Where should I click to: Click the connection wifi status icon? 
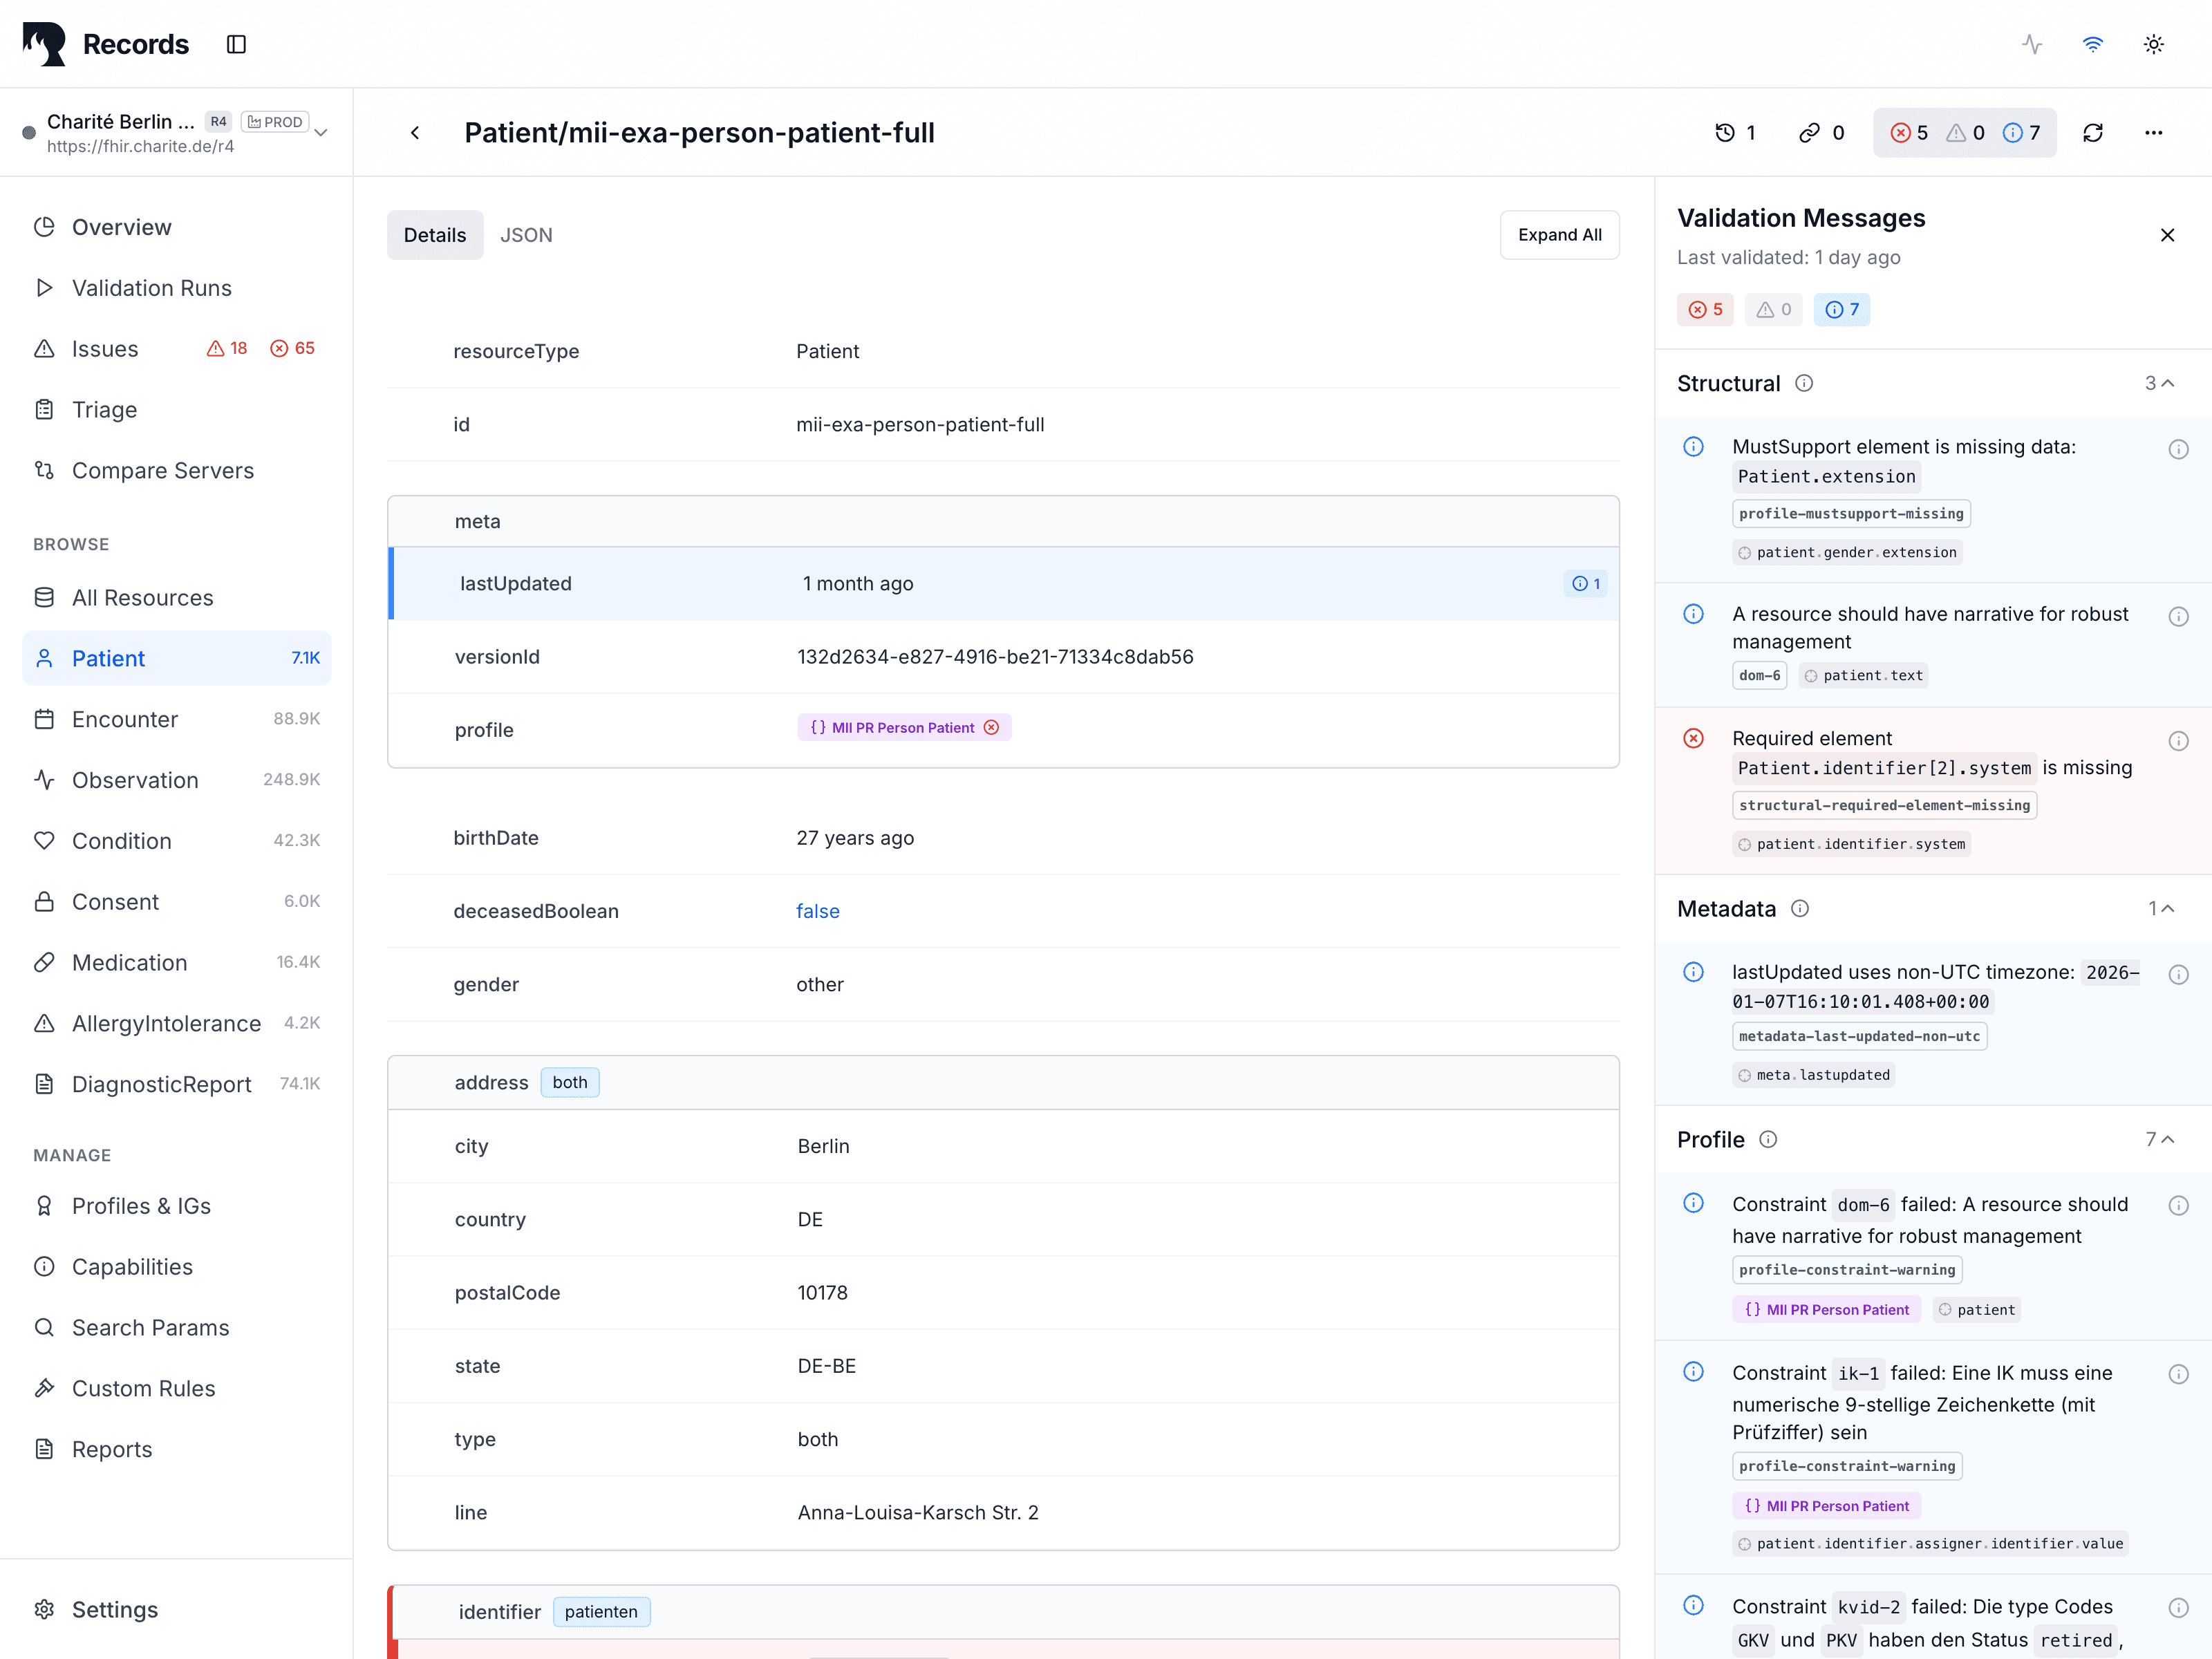click(x=2092, y=44)
